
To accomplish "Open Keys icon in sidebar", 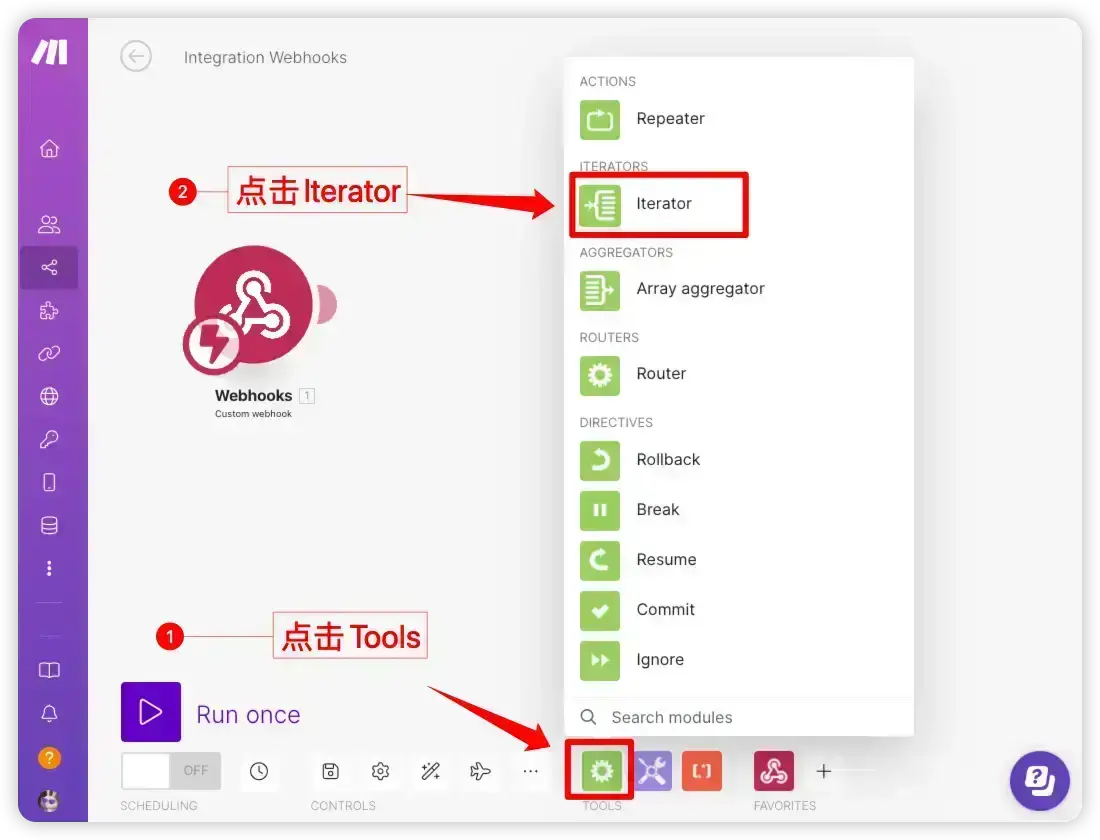I will 49,439.
